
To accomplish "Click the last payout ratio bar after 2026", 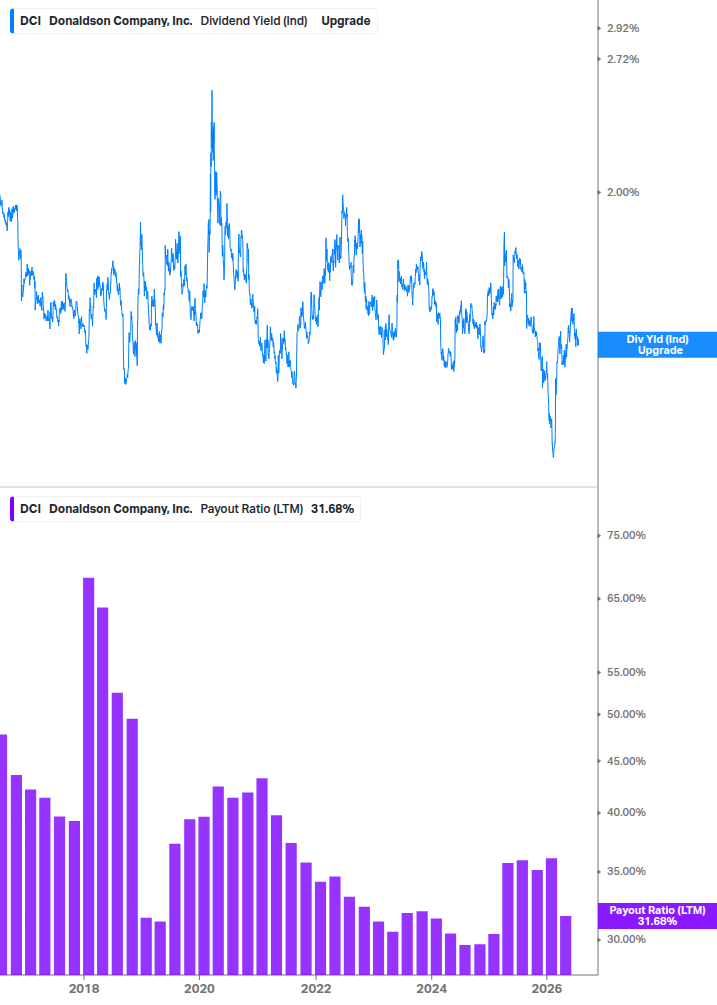I will click(x=565, y=945).
